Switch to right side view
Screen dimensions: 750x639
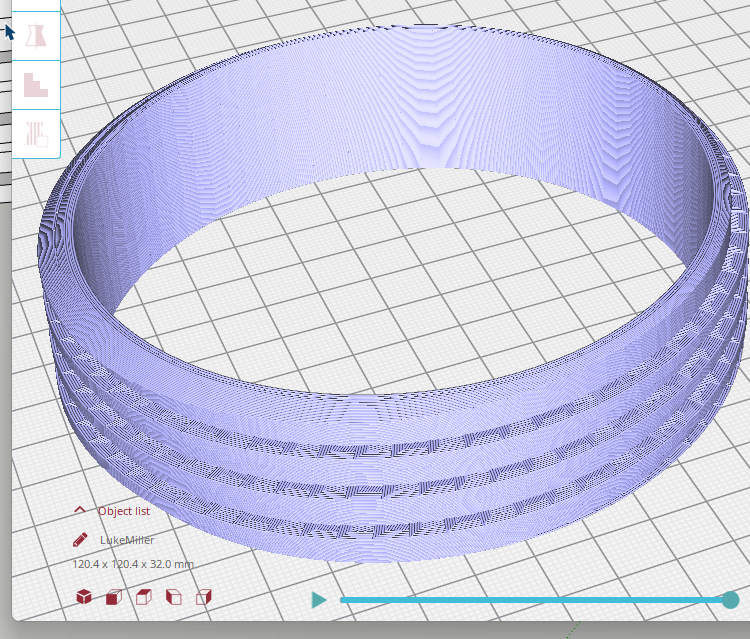[x=204, y=597]
